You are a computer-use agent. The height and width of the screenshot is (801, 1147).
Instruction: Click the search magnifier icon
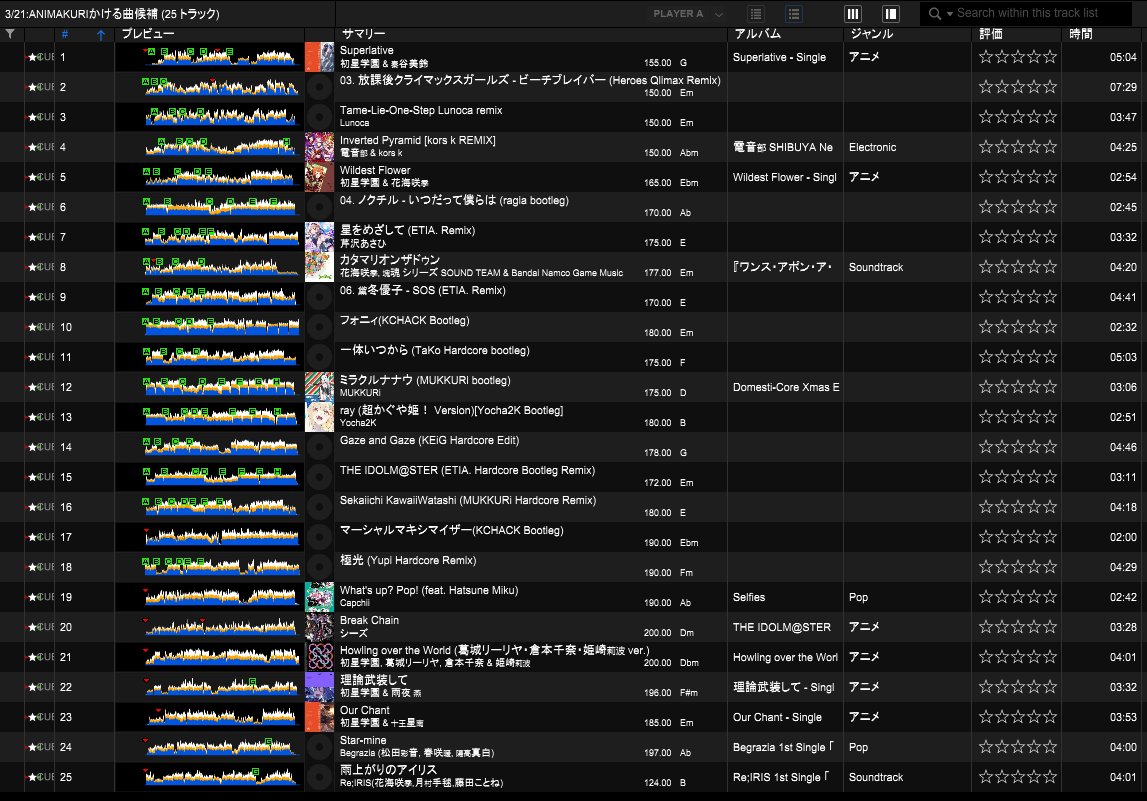935,13
